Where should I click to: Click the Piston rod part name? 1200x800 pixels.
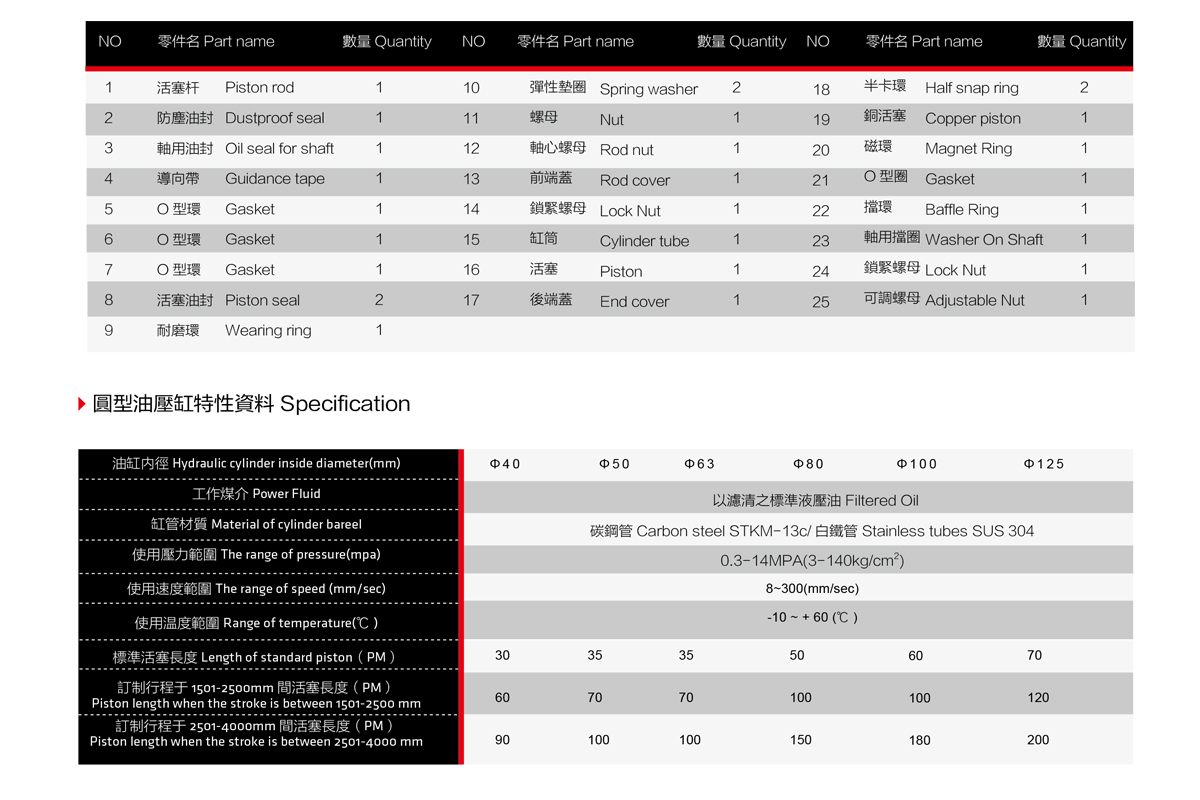click(x=259, y=88)
